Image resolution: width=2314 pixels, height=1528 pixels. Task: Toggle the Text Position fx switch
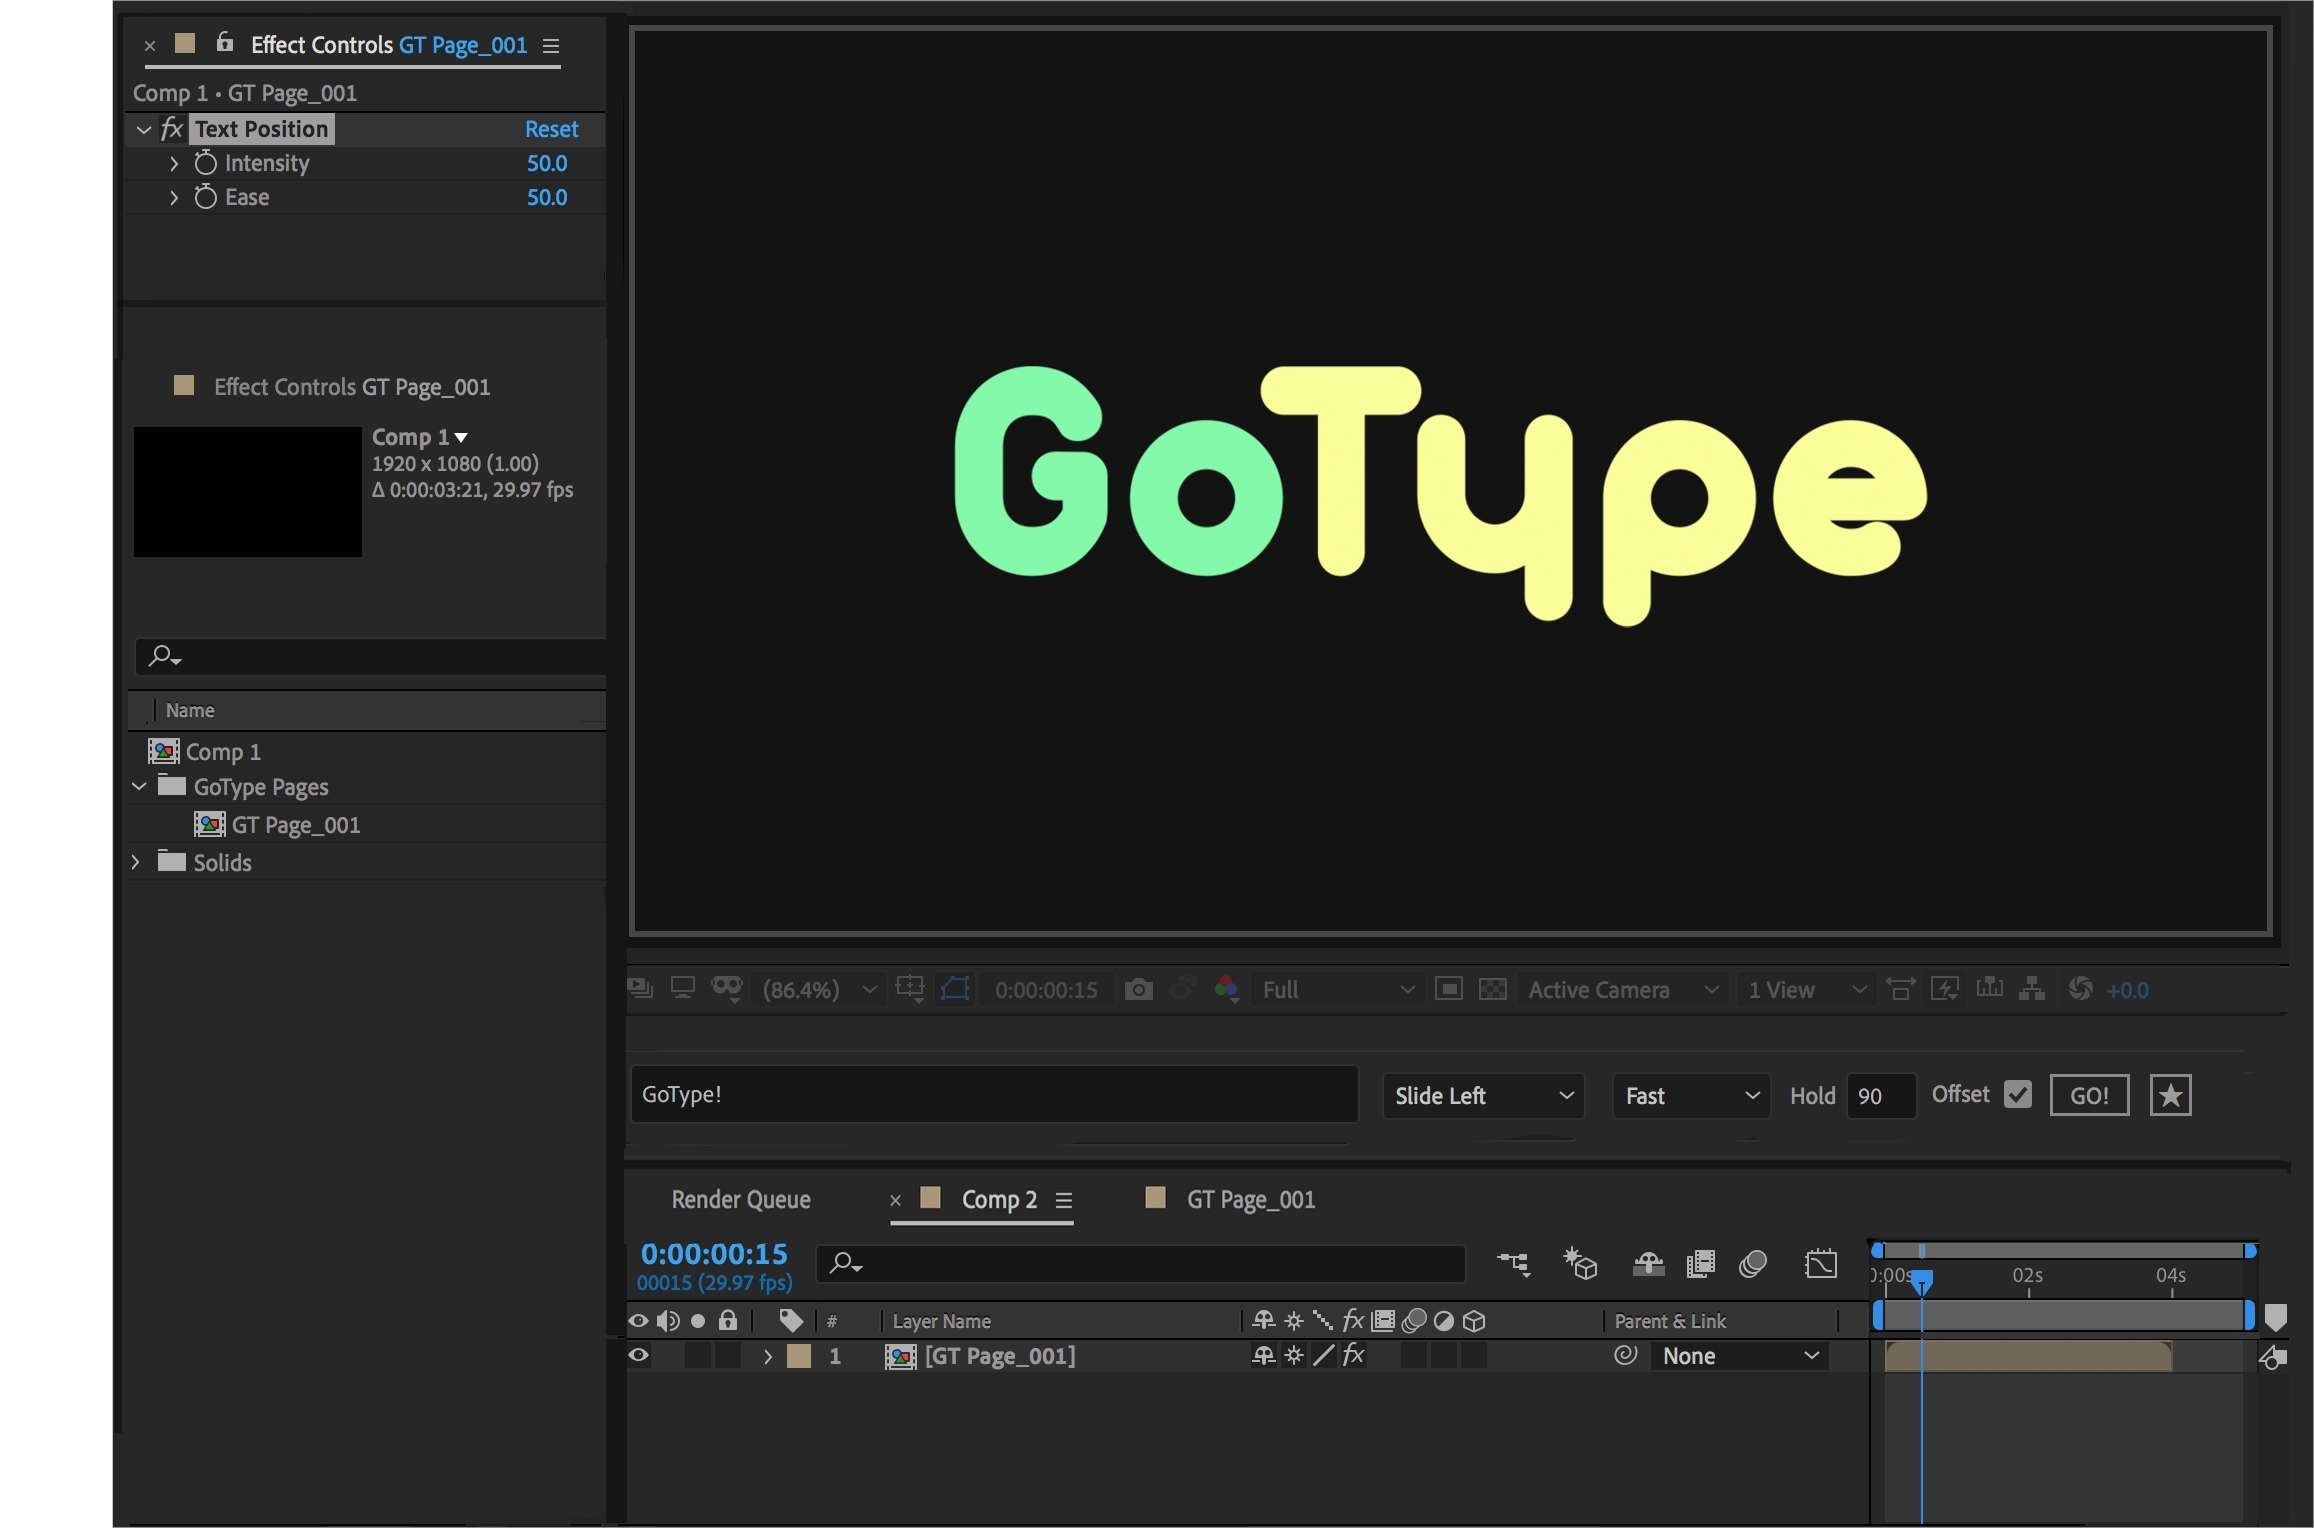pos(172,129)
